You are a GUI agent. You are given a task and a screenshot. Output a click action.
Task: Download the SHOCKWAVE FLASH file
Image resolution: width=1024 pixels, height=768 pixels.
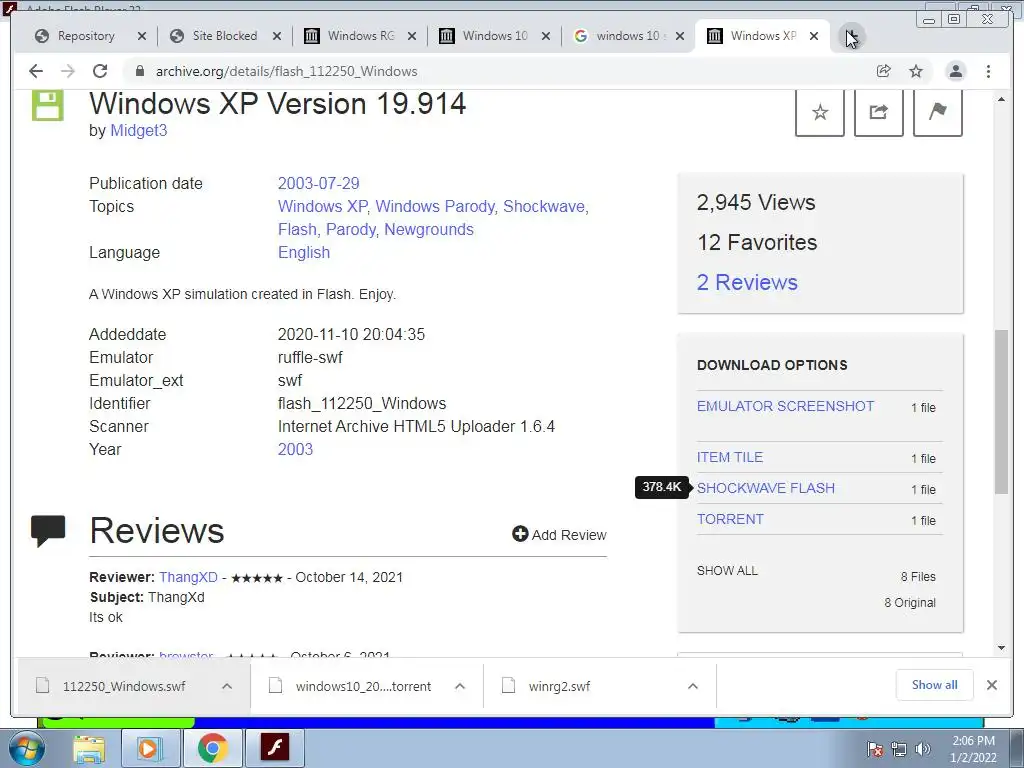tap(765, 488)
